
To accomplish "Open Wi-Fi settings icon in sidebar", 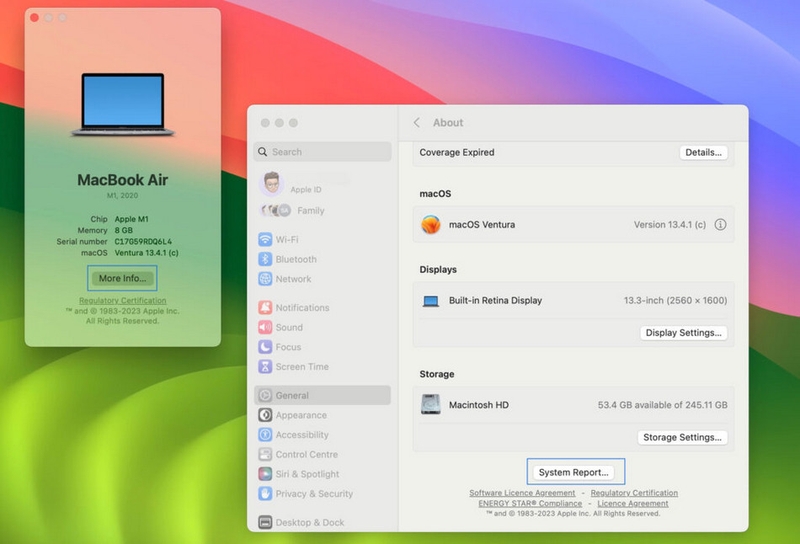I will point(265,239).
